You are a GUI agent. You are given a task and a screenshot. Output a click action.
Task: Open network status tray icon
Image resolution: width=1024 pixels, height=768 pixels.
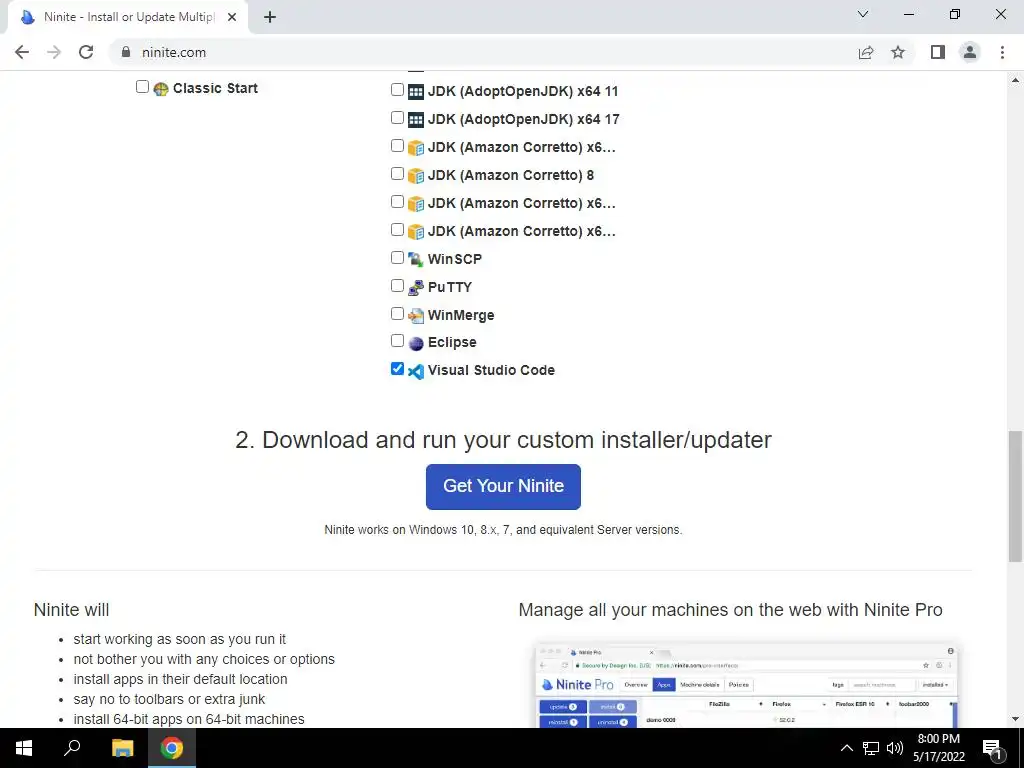871,748
